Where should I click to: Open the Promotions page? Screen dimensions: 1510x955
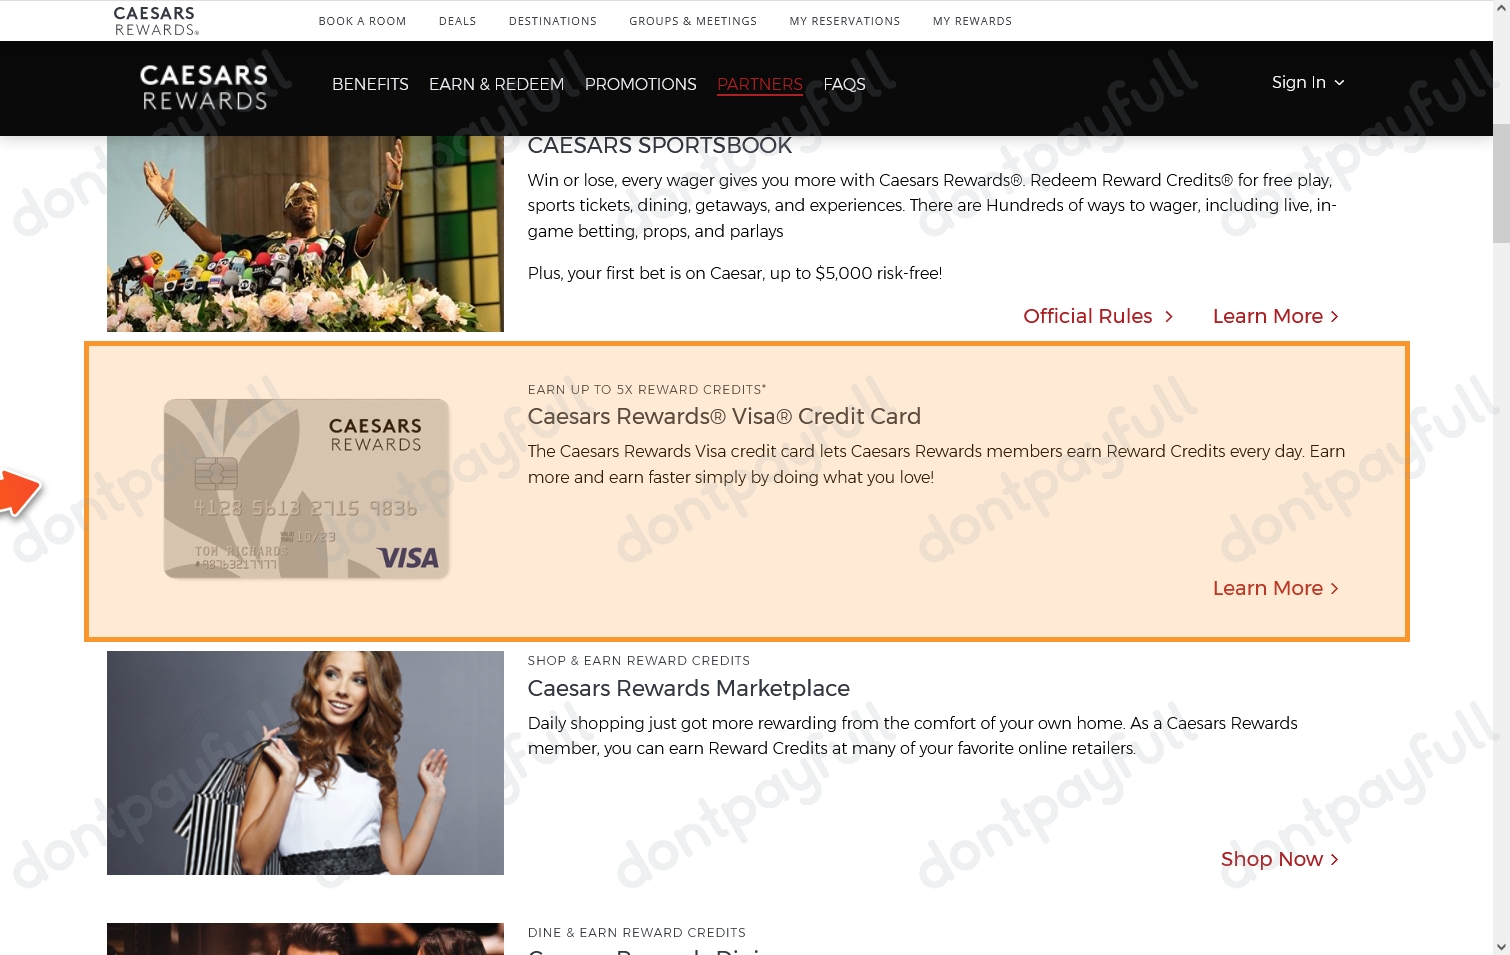[x=640, y=85]
